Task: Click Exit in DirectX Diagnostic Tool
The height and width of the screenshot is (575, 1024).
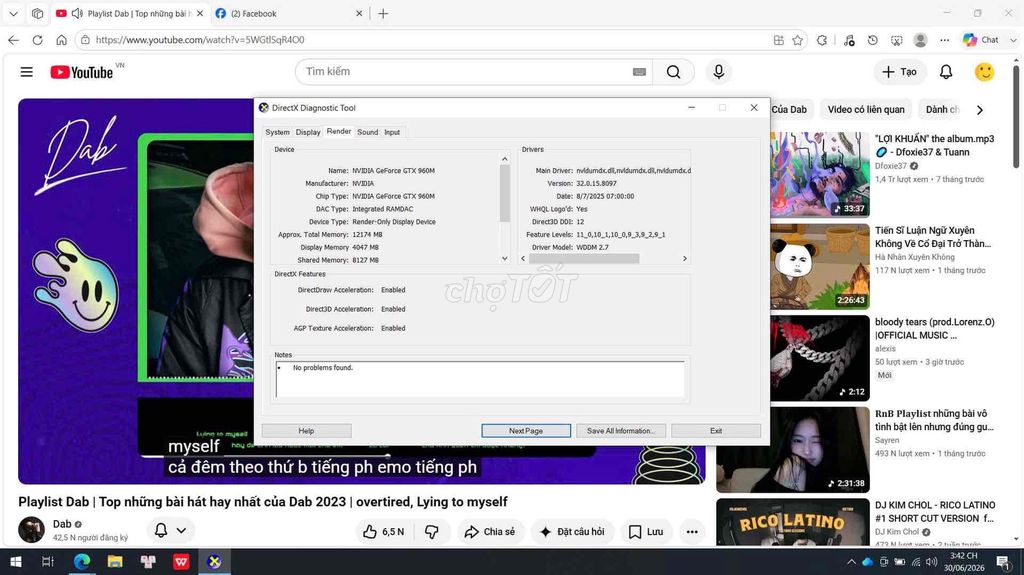Action: point(716,431)
